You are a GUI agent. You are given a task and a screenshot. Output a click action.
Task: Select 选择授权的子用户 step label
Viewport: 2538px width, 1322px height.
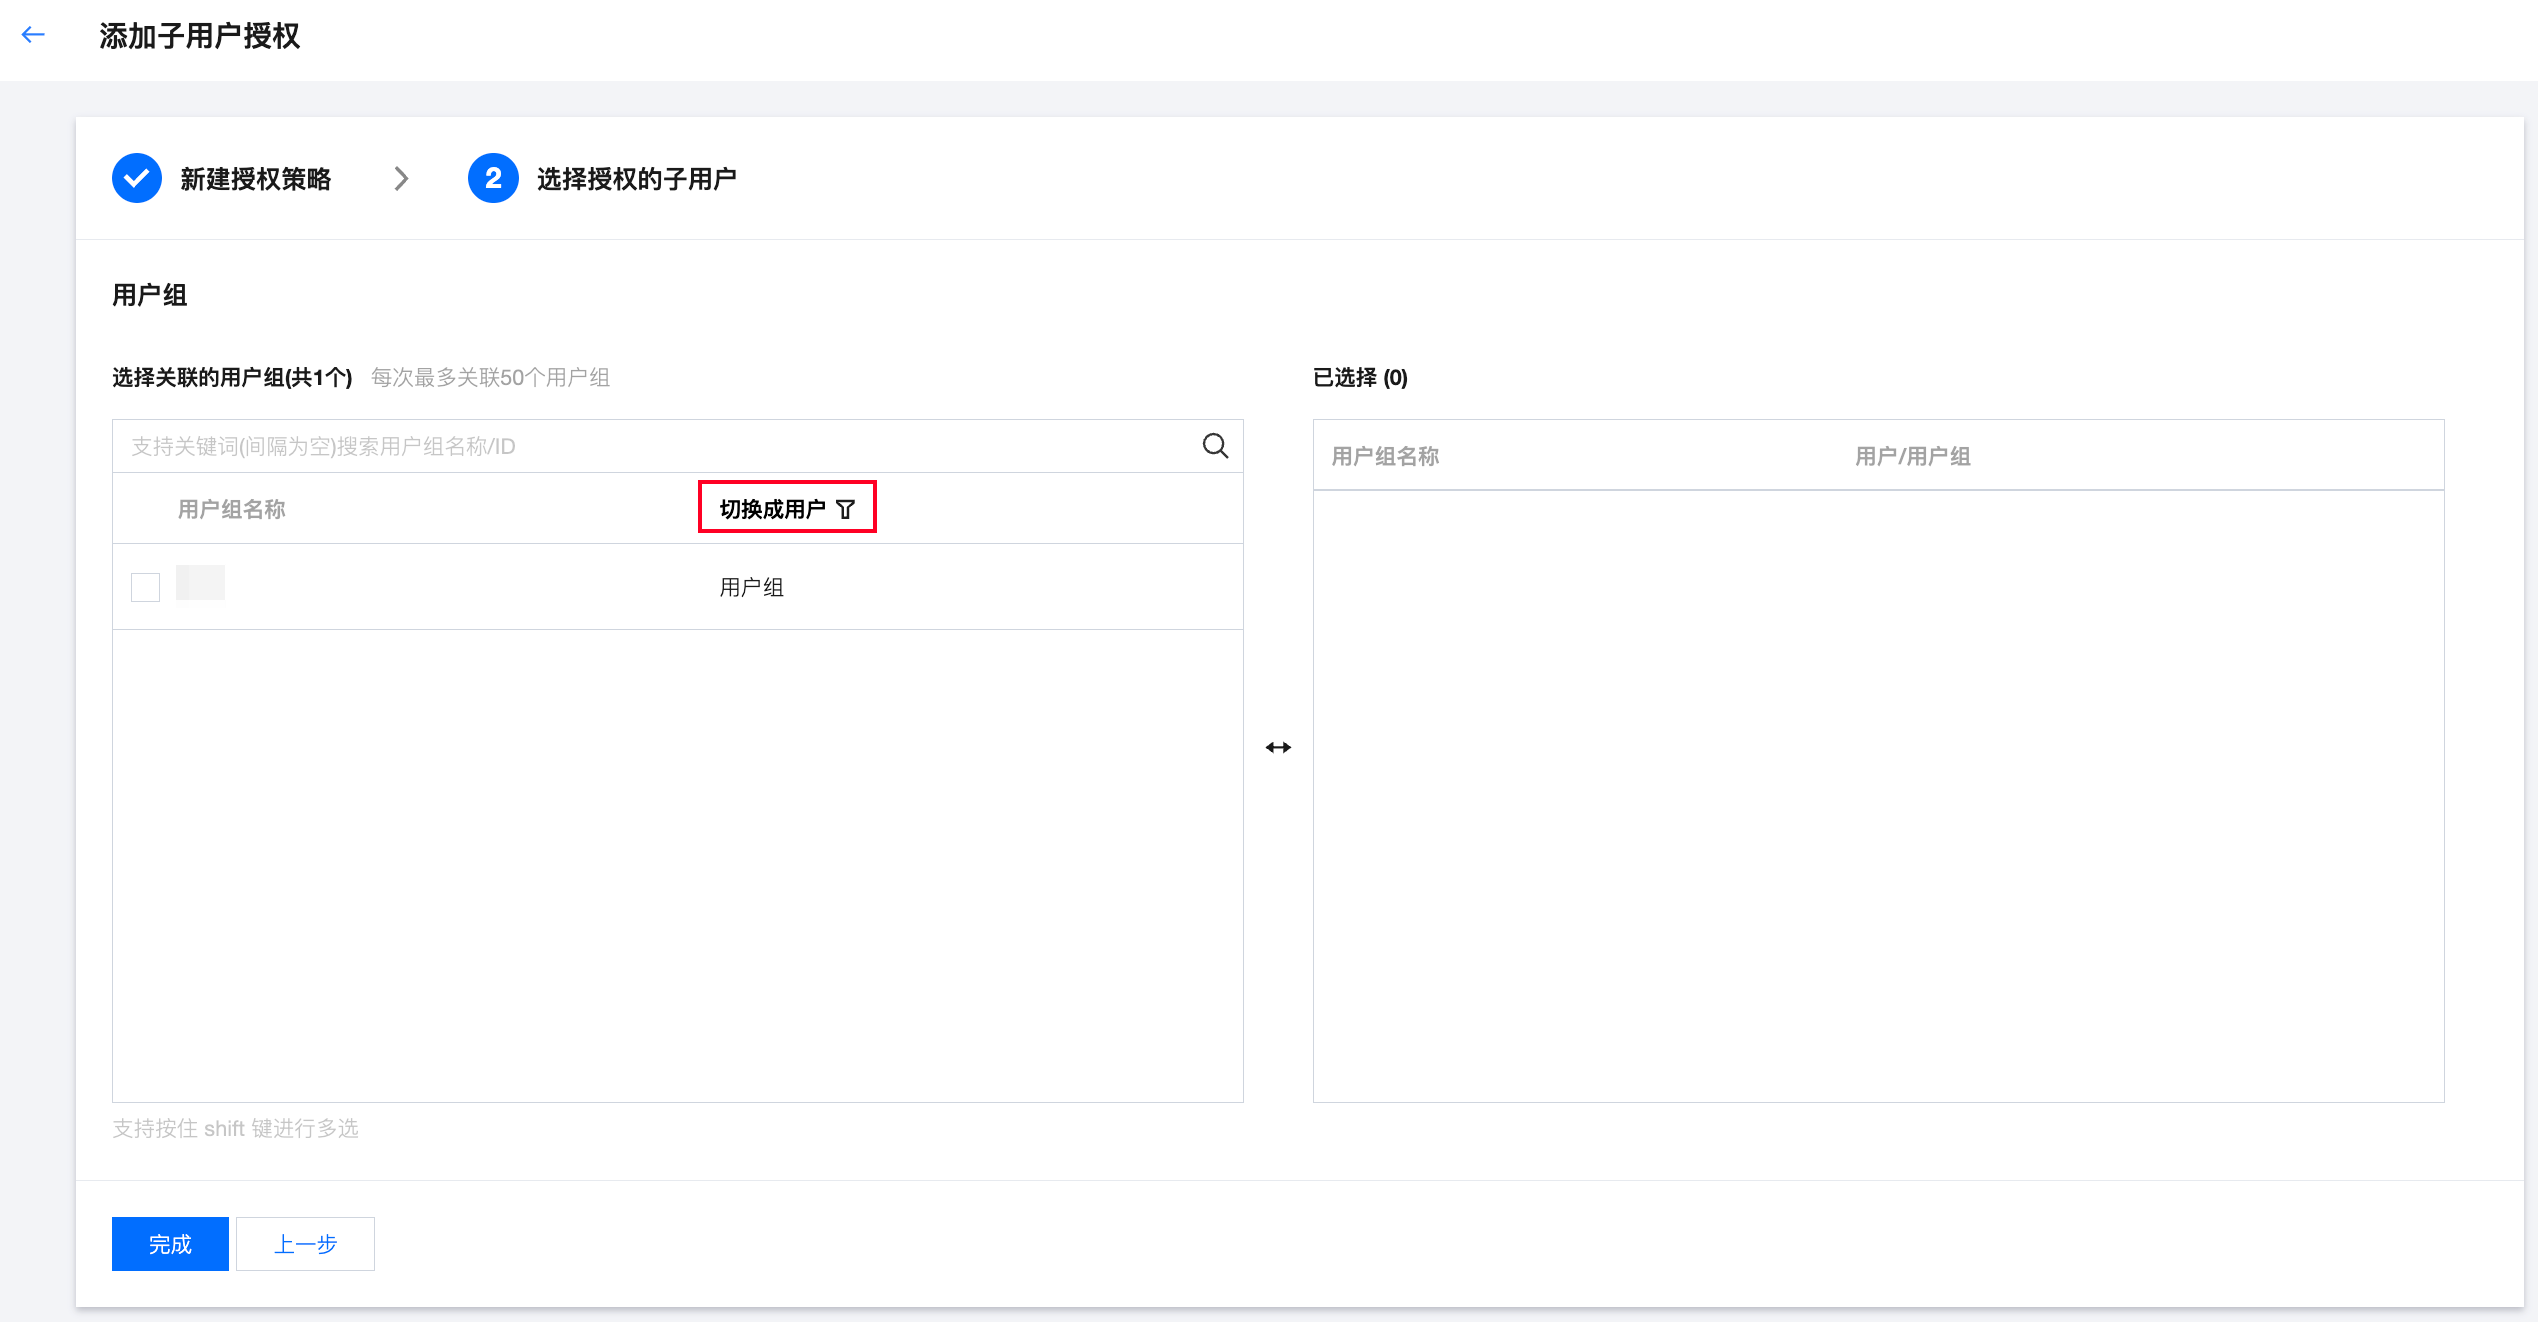(x=636, y=179)
